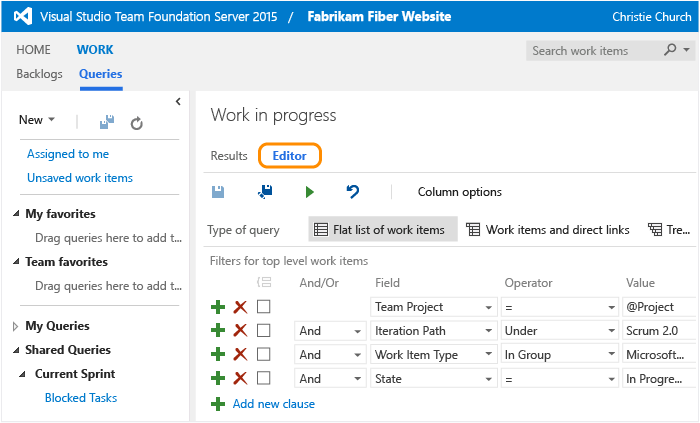The image size is (700, 423).
Task: Insert a clause at the Team Project row
Action: click(x=218, y=307)
